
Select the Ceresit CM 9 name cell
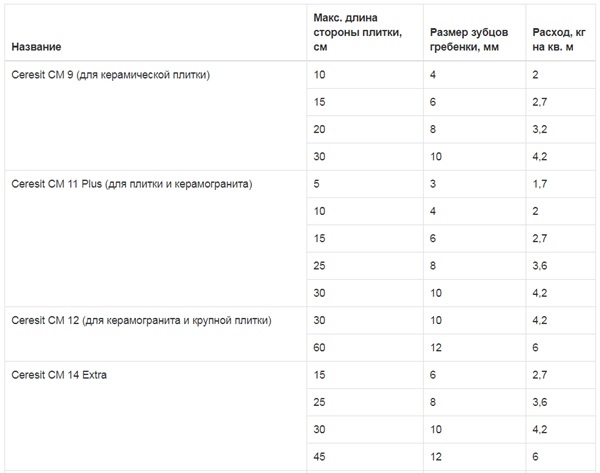coord(111,75)
